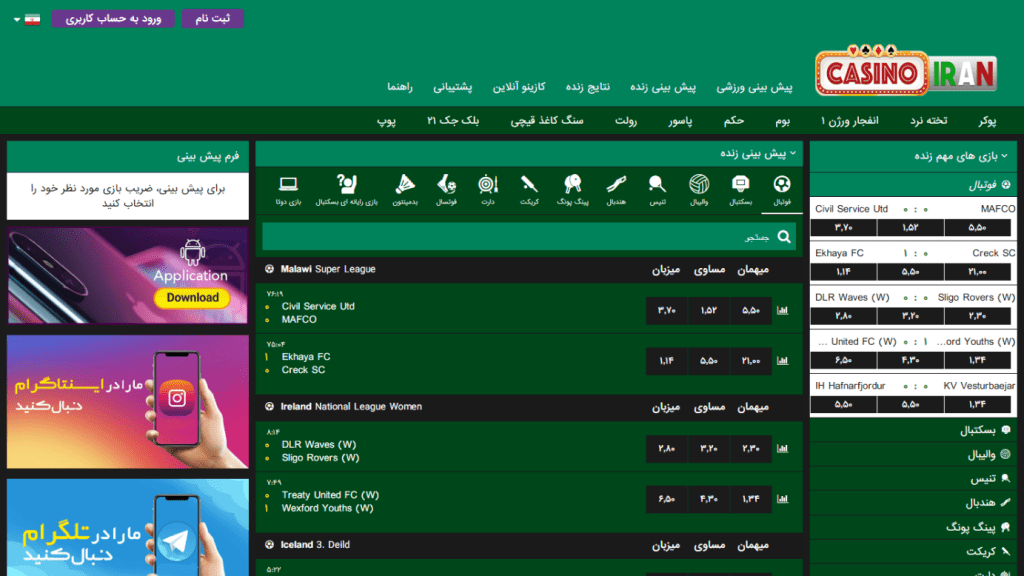Viewport: 1024px width, 576px height.
Task: Click the yellow Download application button
Action: pos(192,298)
